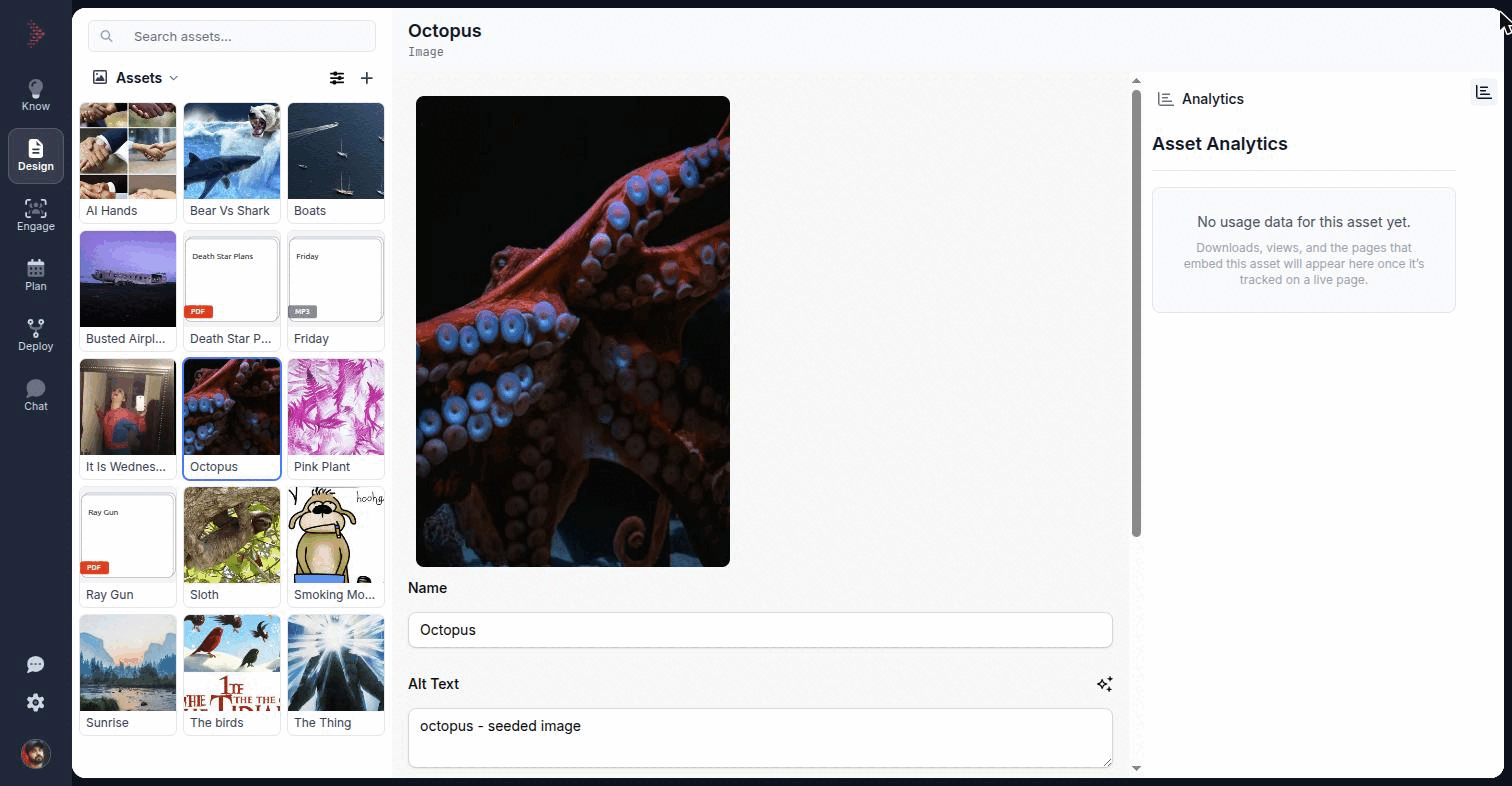Toggle the analytics panel icon

(x=1484, y=92)
